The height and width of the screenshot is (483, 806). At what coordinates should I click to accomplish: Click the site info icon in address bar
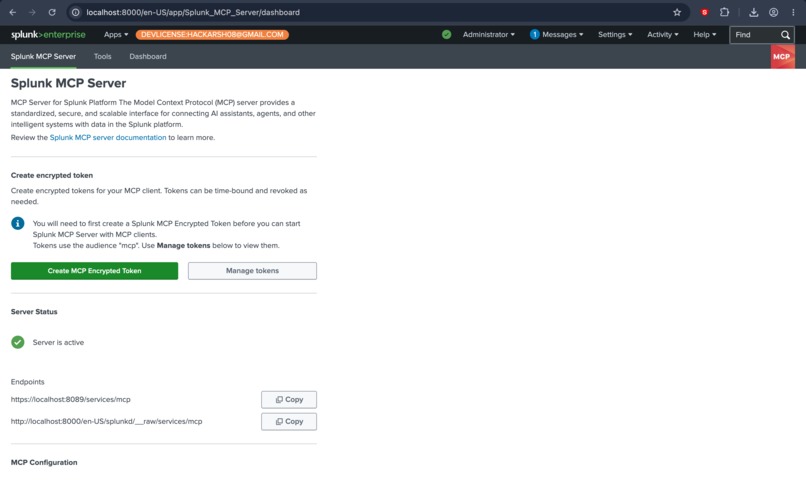click(76, 12)
